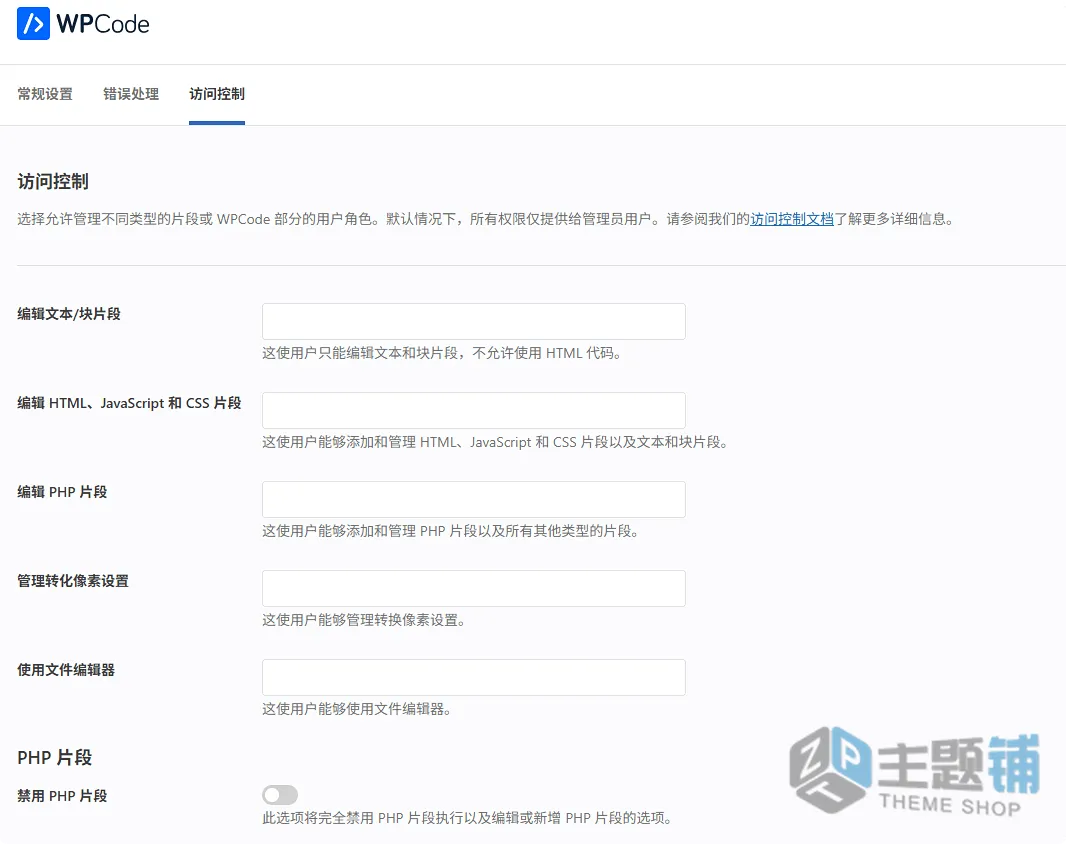
Task: Click the 使用文件编辑器 role field
Action: coord(474,677)
